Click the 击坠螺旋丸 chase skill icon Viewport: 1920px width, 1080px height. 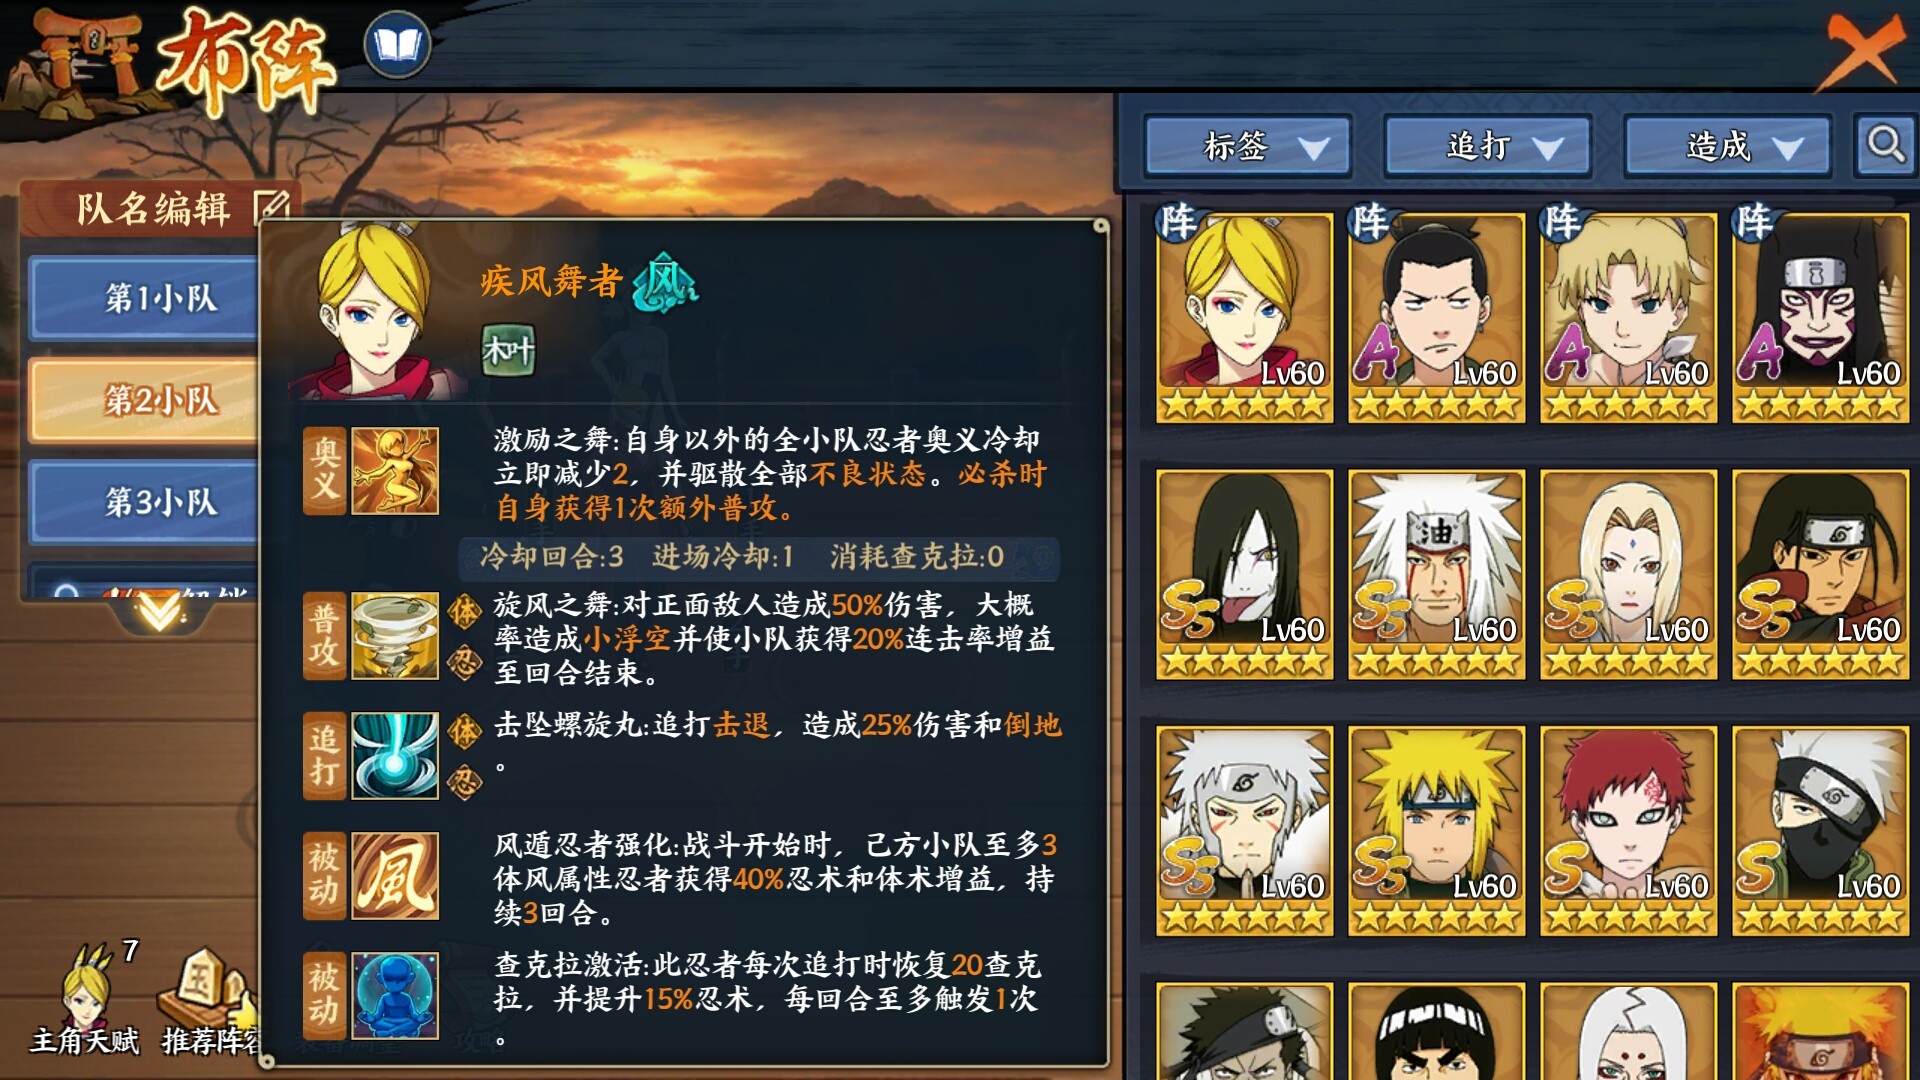tap(395, 755)
